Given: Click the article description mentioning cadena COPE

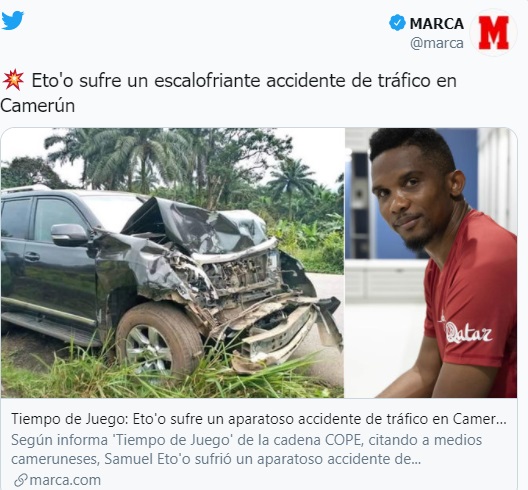Looking at the screenshot, I should click(x=246, y=450).
